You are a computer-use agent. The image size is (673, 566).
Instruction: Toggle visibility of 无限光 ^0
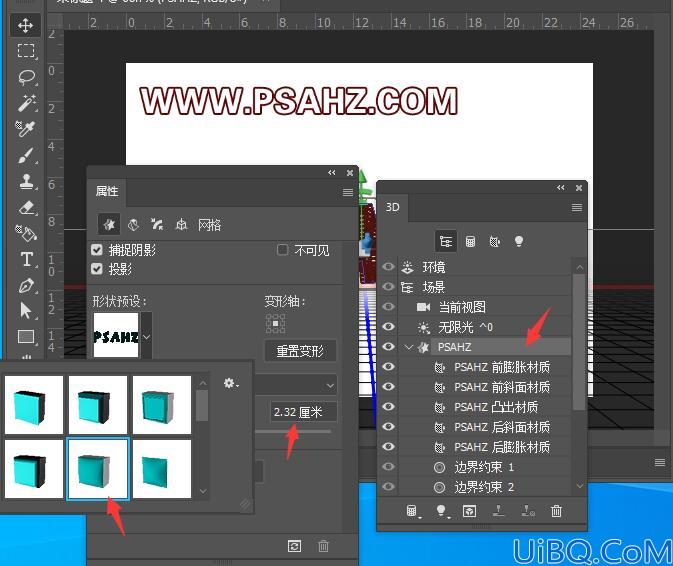click(388, 327)
